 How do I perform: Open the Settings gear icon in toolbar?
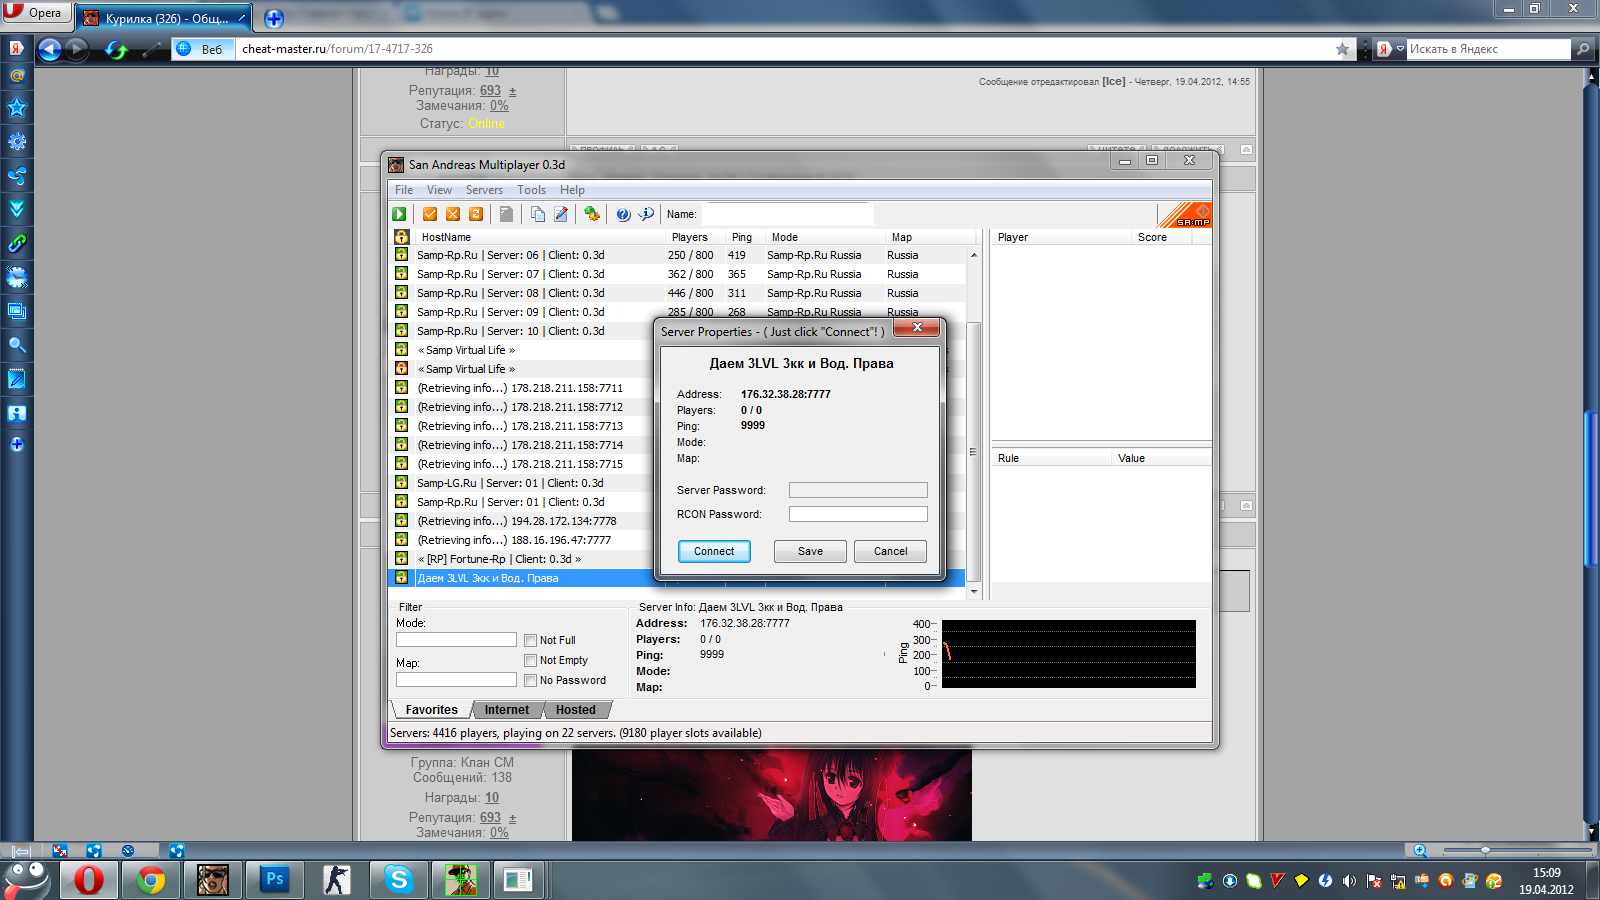click(x=592, y=214)
